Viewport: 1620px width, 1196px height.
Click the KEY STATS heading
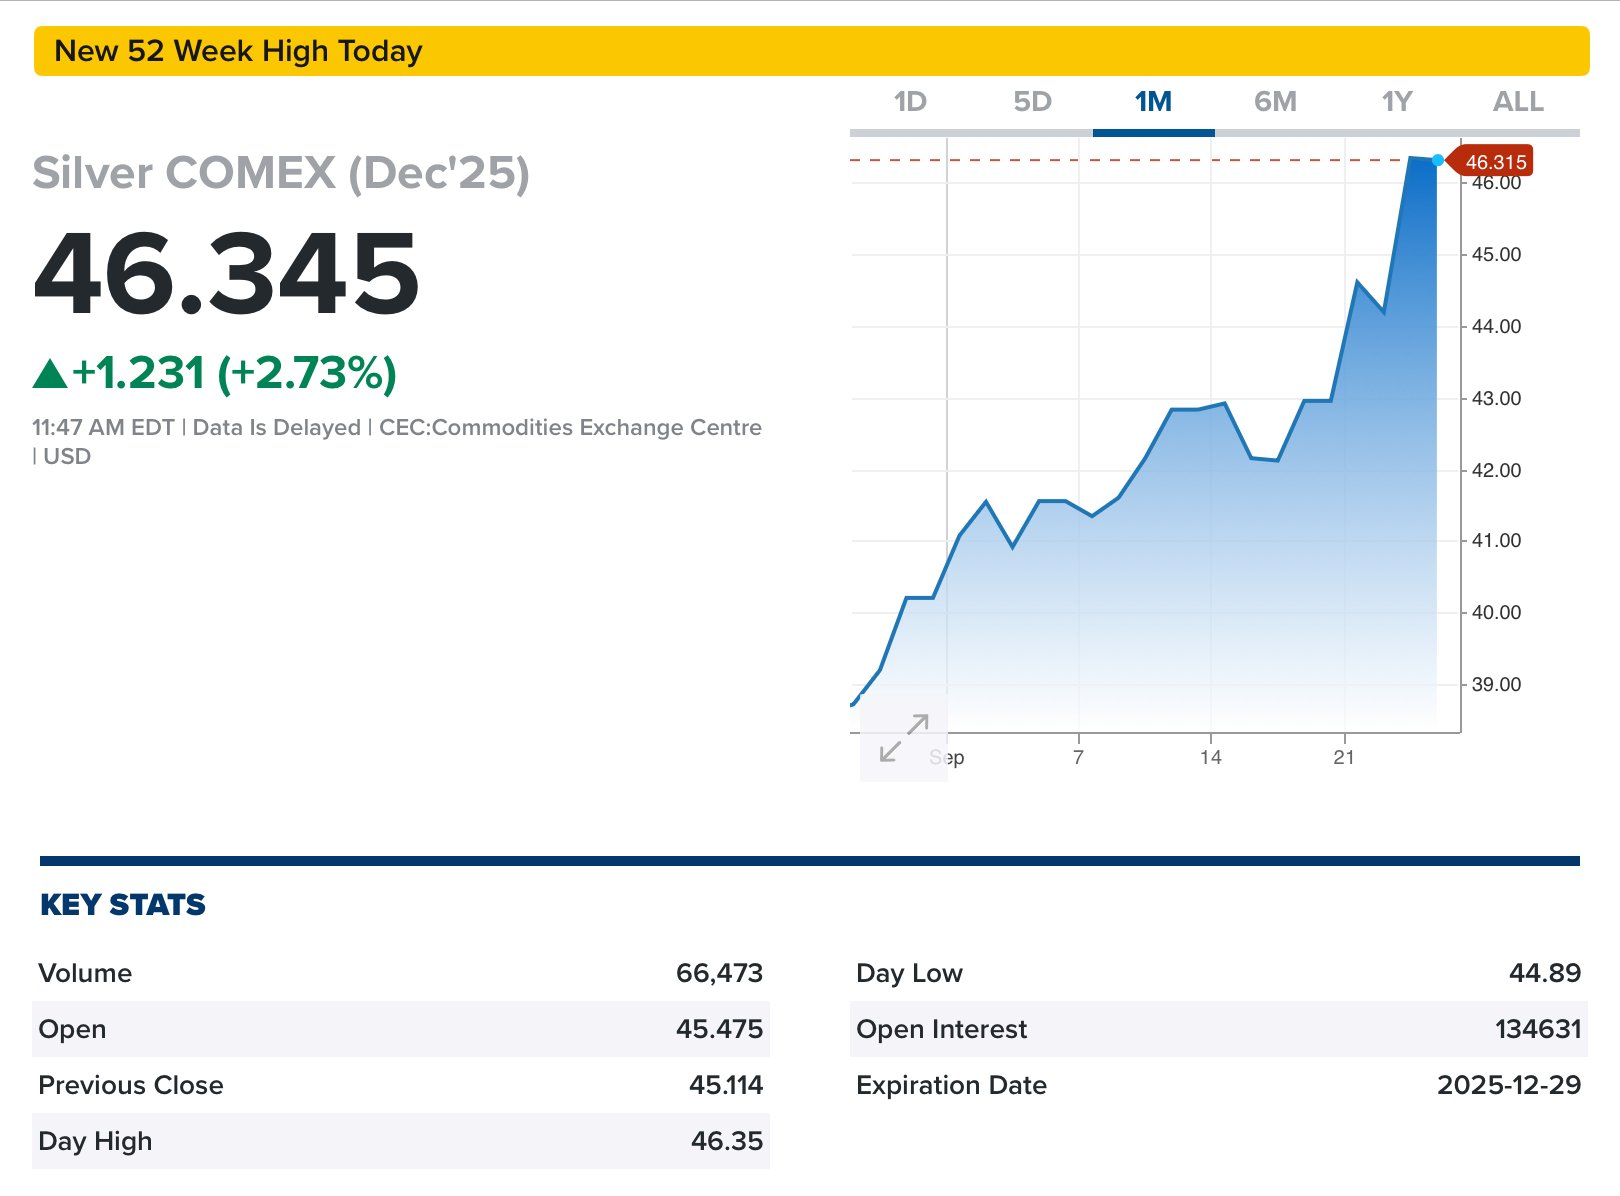(x=123, y=905)
